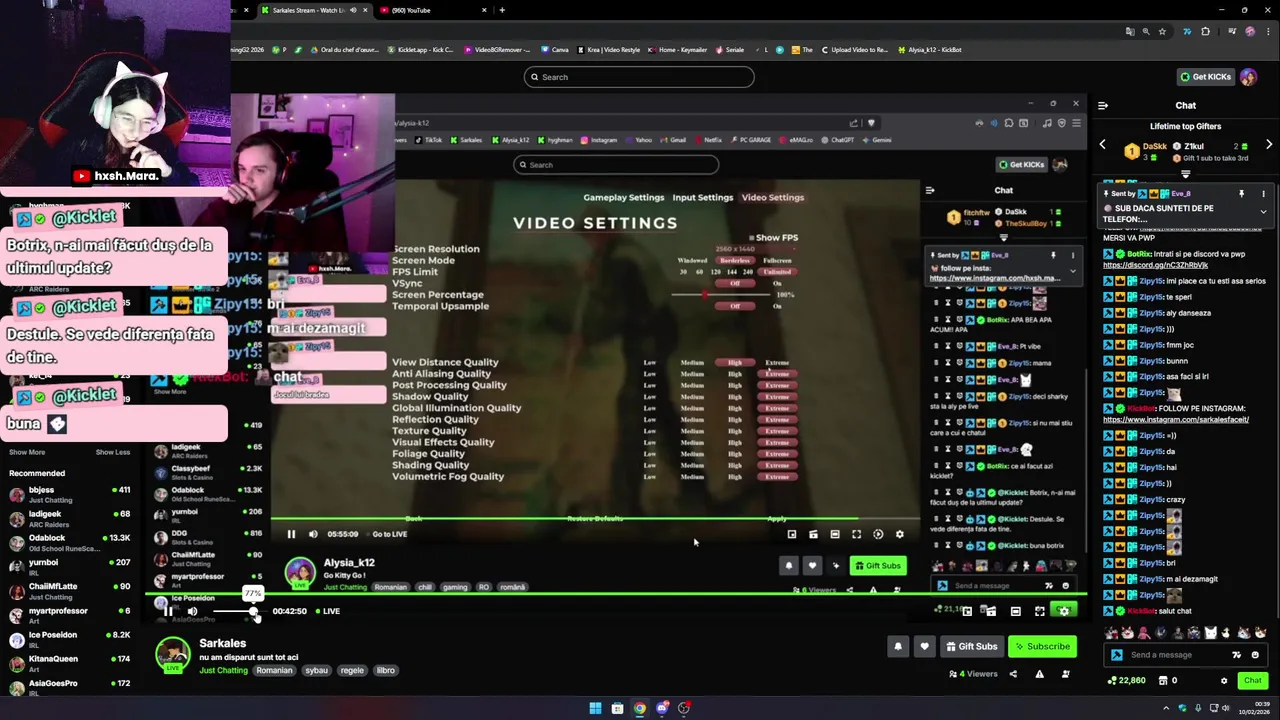The height and width of the screenshot is (720, 1280).
Task: Switch to the Sarkales Stream browser tab
Action: click(x=313, y=10)
